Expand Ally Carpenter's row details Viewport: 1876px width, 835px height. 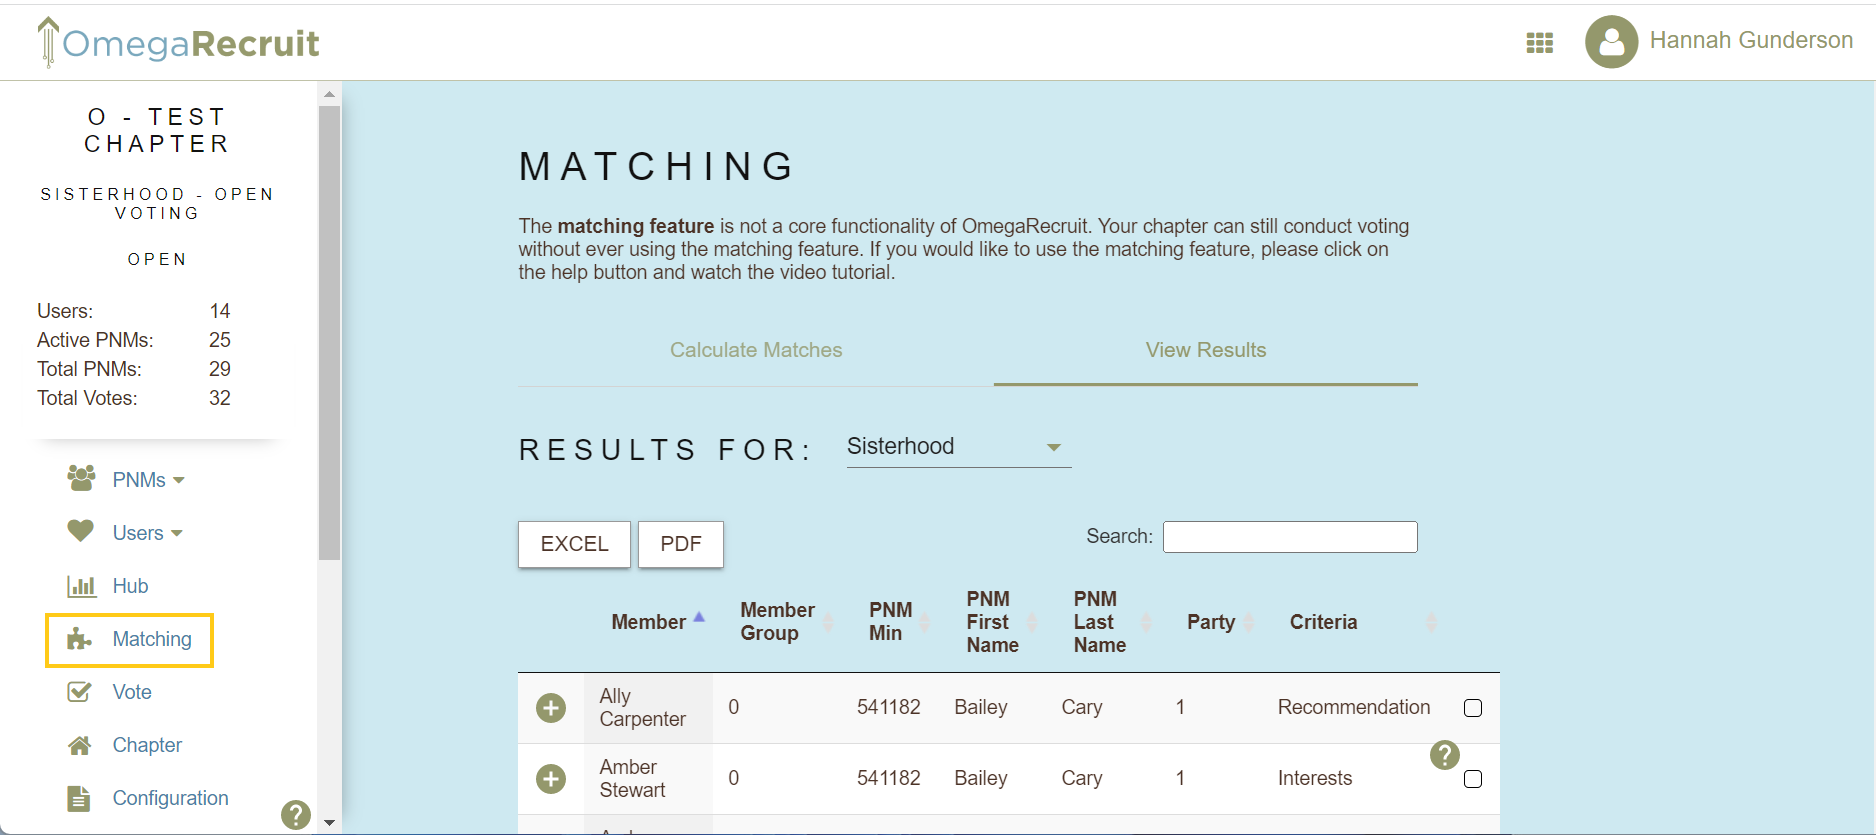coord(550,707)
